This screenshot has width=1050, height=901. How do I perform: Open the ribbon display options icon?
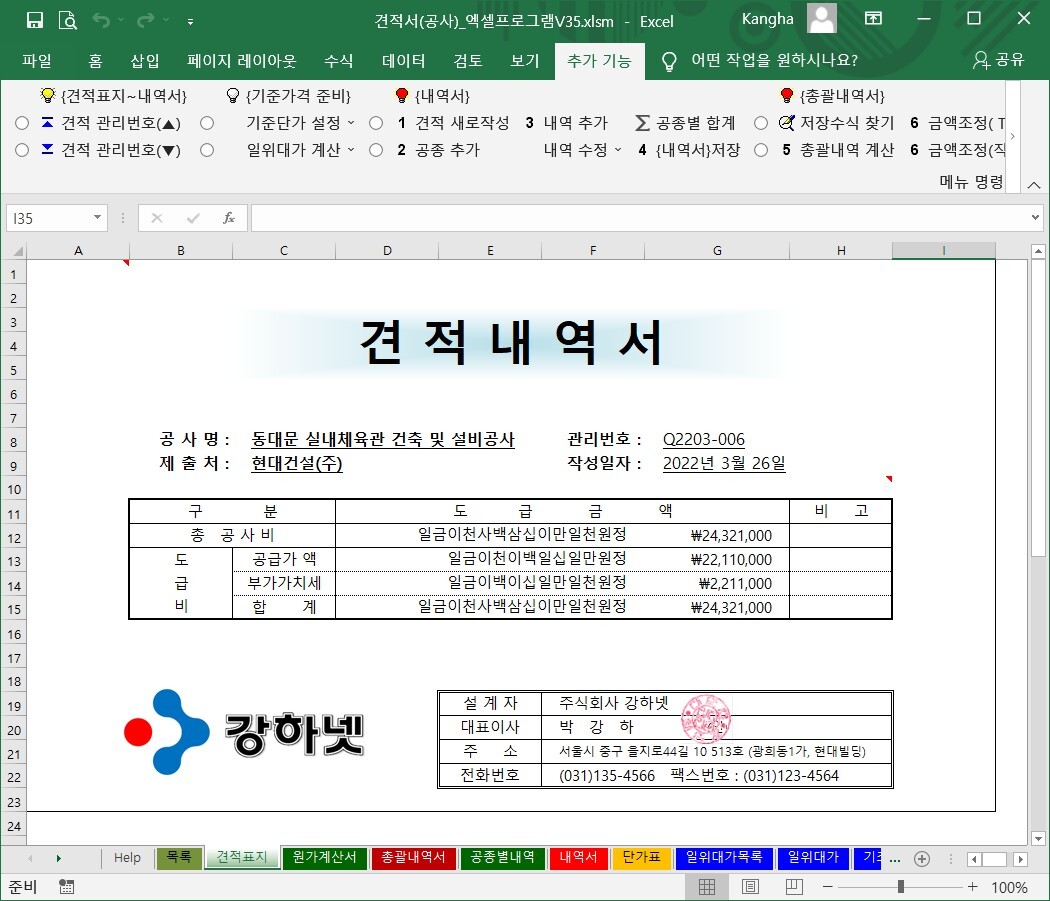tap(873, 19)
